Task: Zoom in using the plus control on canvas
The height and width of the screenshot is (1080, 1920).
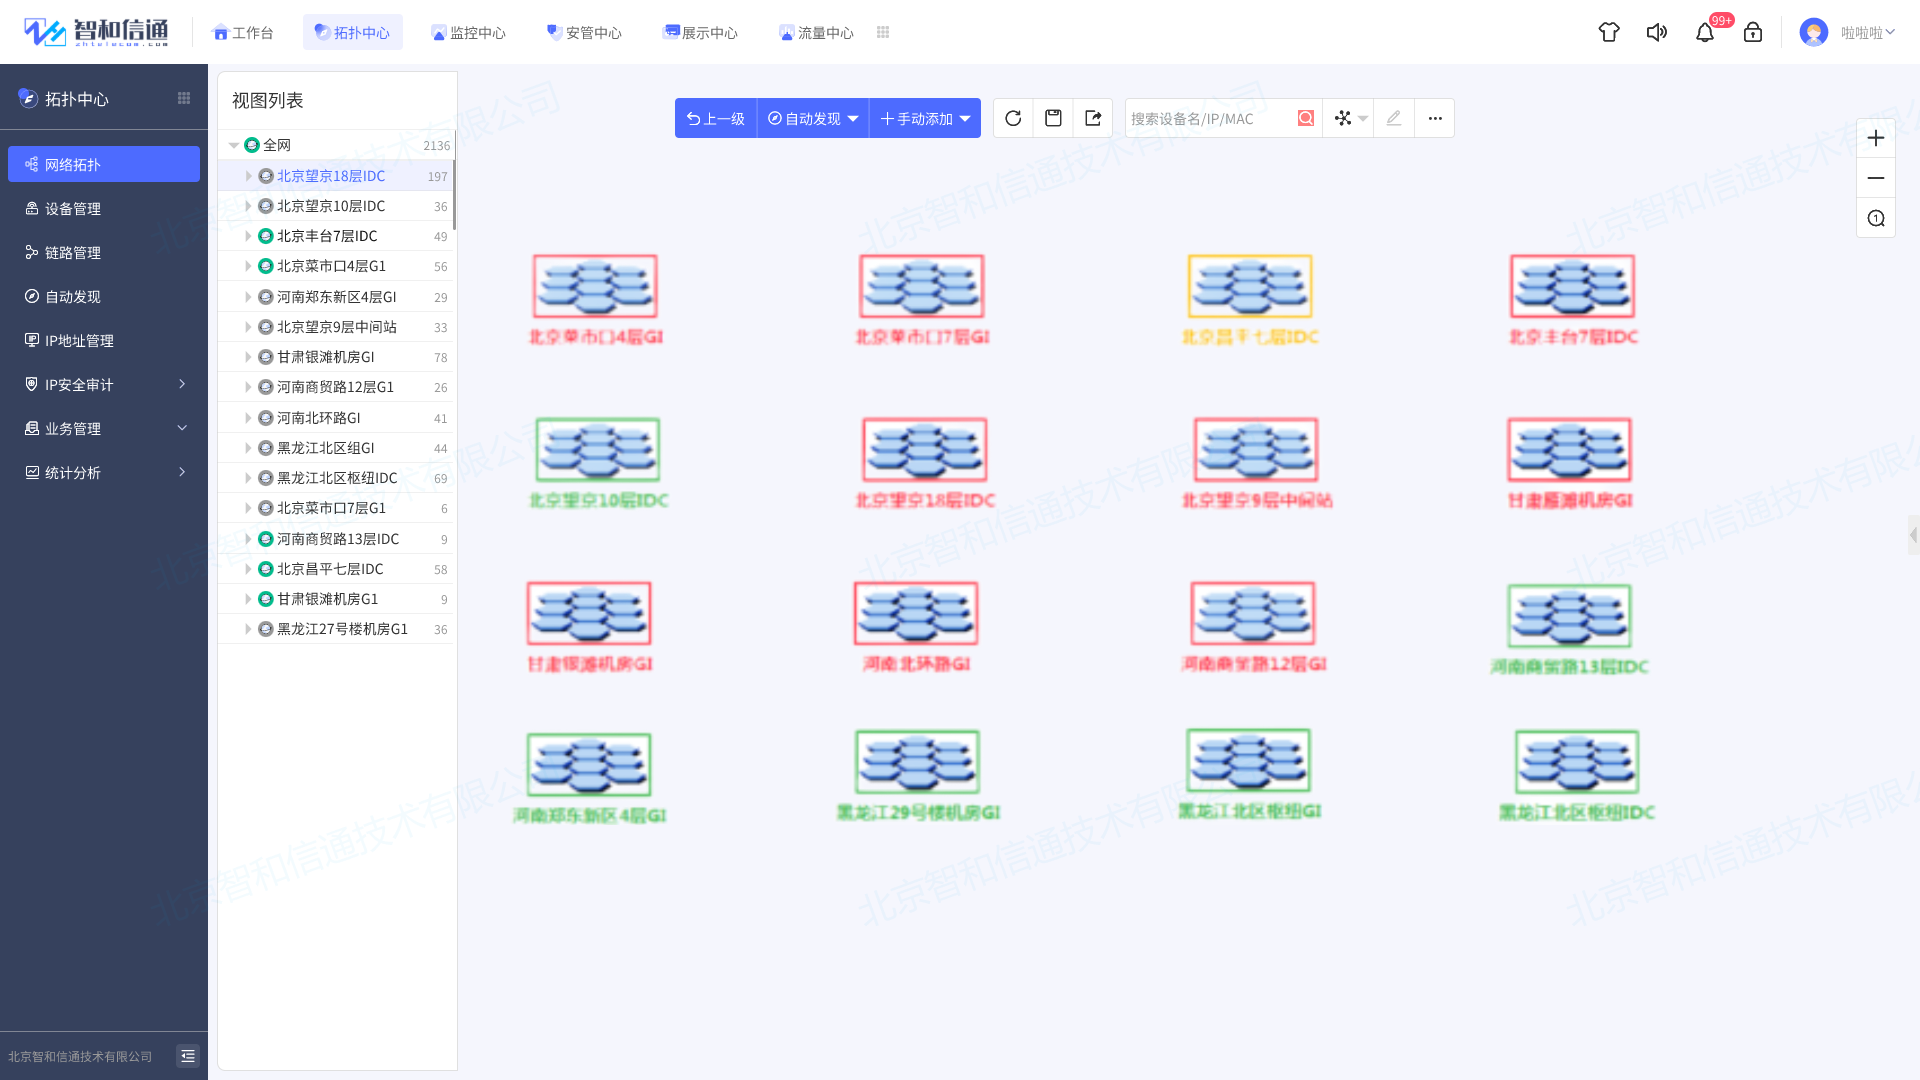Action: (1875, 137)
